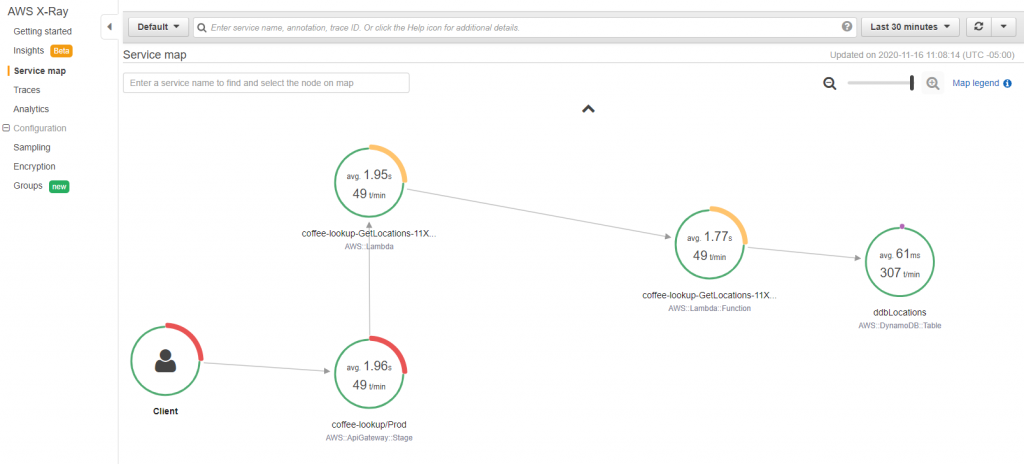The image size is (1024, 464).
Task: Open Groups configuration
Action: [28, 186]
